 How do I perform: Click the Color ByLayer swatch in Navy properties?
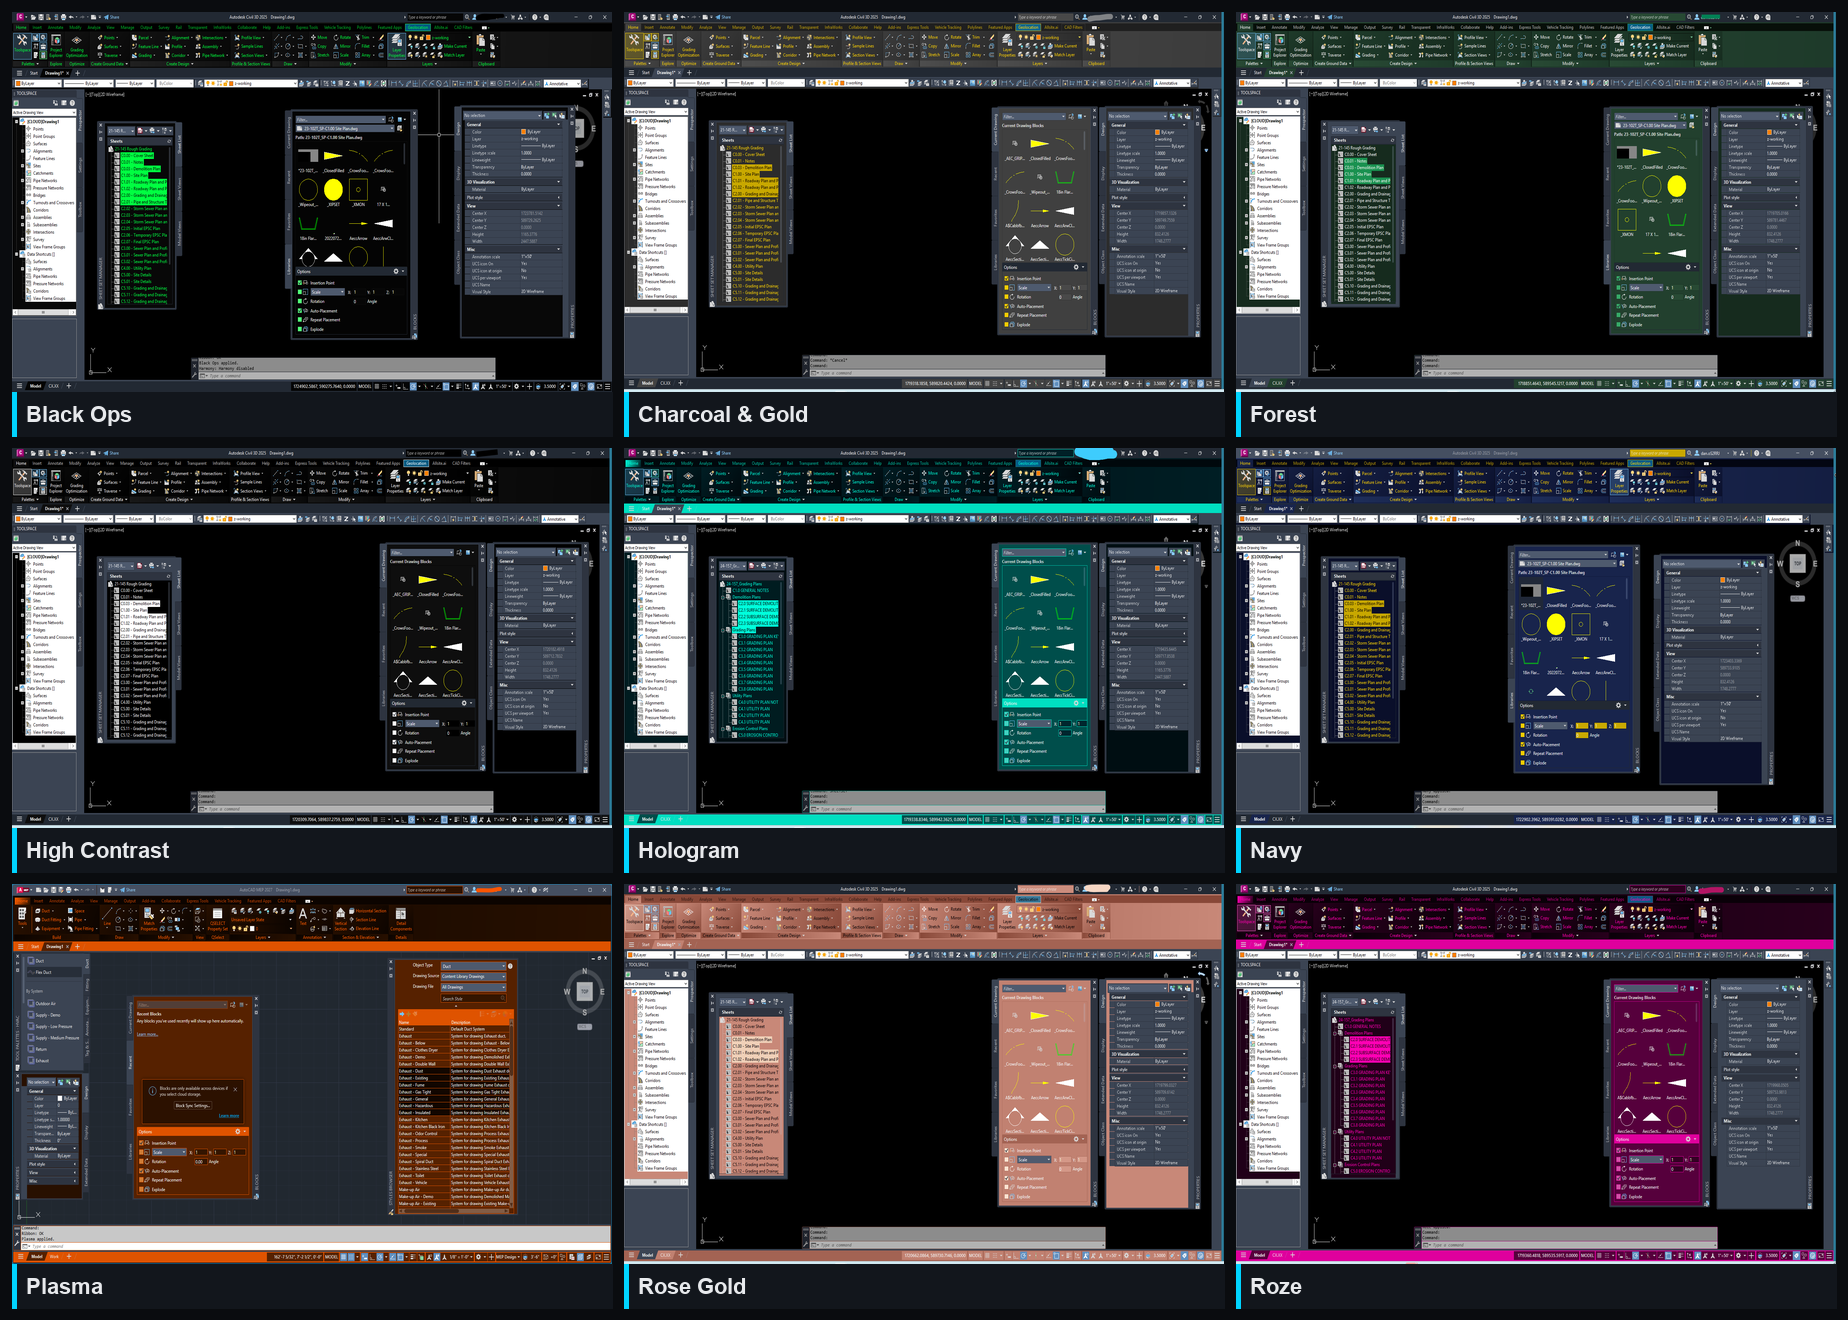click(x=1723, y=580)
